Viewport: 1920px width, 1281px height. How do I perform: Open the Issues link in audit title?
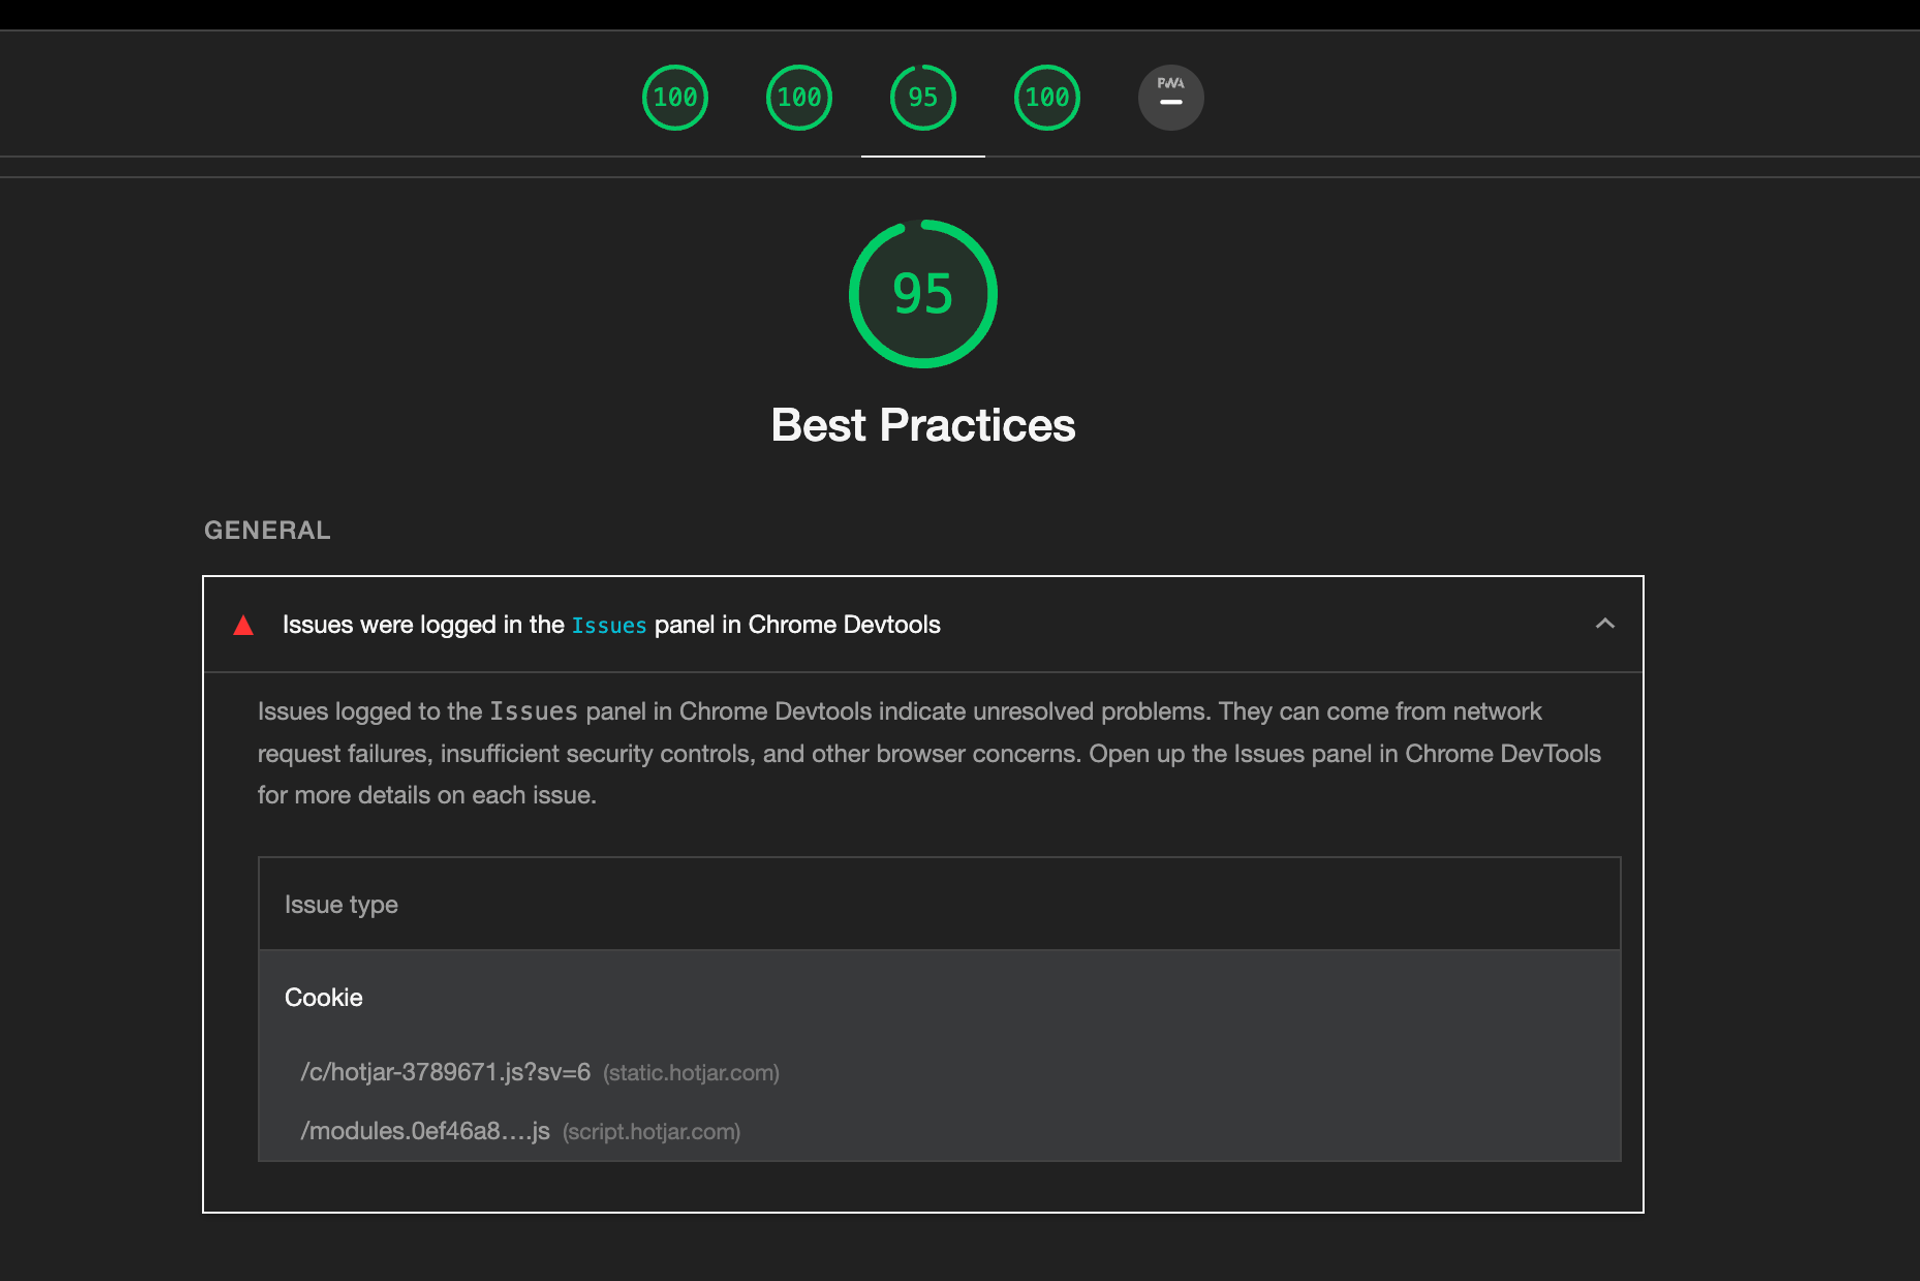[609, 626]
